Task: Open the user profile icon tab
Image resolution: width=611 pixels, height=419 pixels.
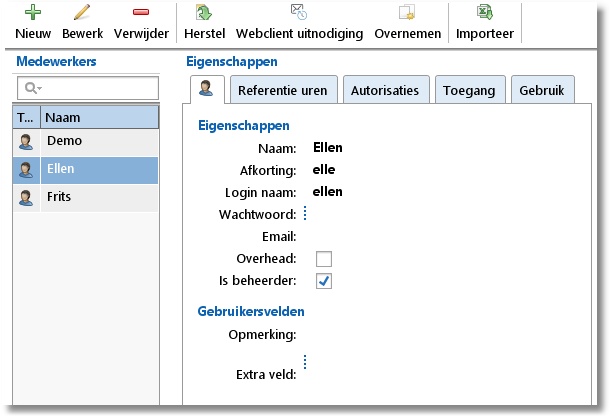Action: point(207,90)
